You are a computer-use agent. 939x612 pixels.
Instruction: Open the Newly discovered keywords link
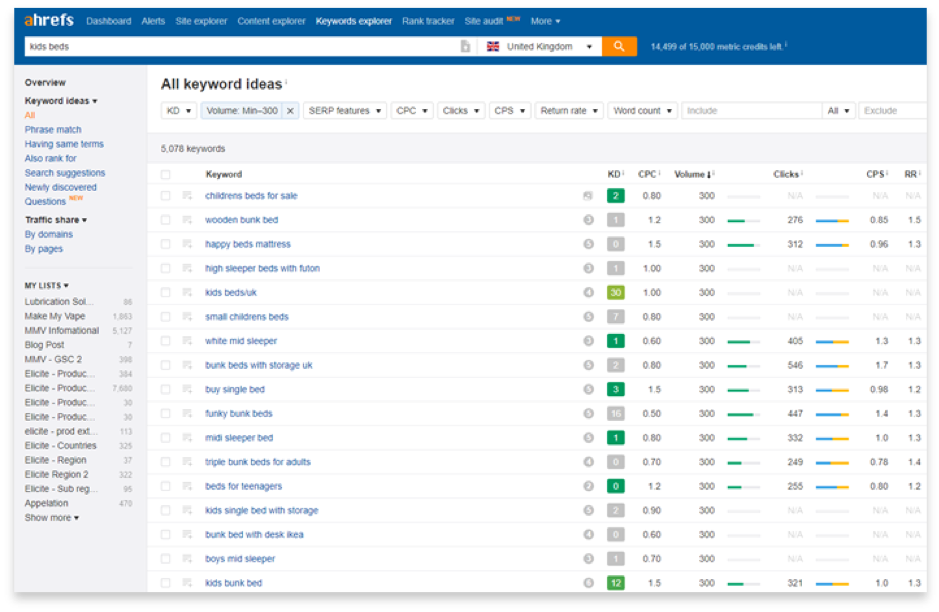(60, 187)
